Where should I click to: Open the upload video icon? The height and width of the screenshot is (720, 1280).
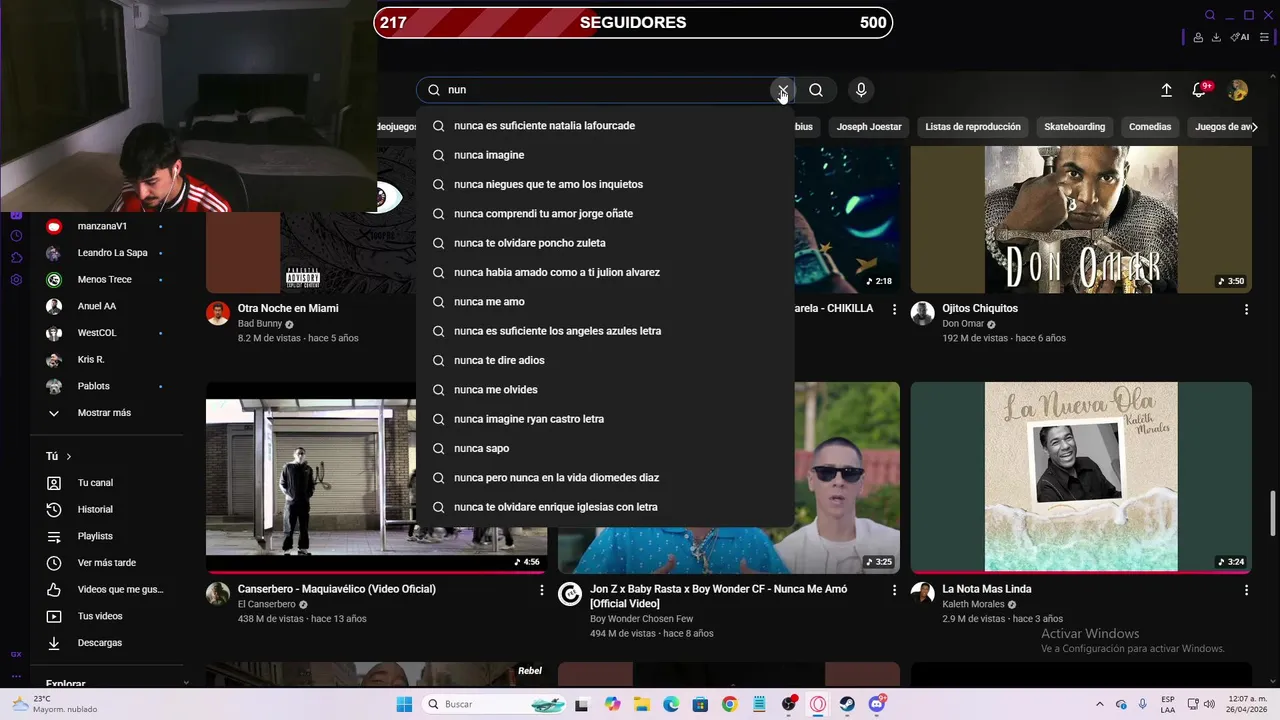click(x=1166, y=90)
